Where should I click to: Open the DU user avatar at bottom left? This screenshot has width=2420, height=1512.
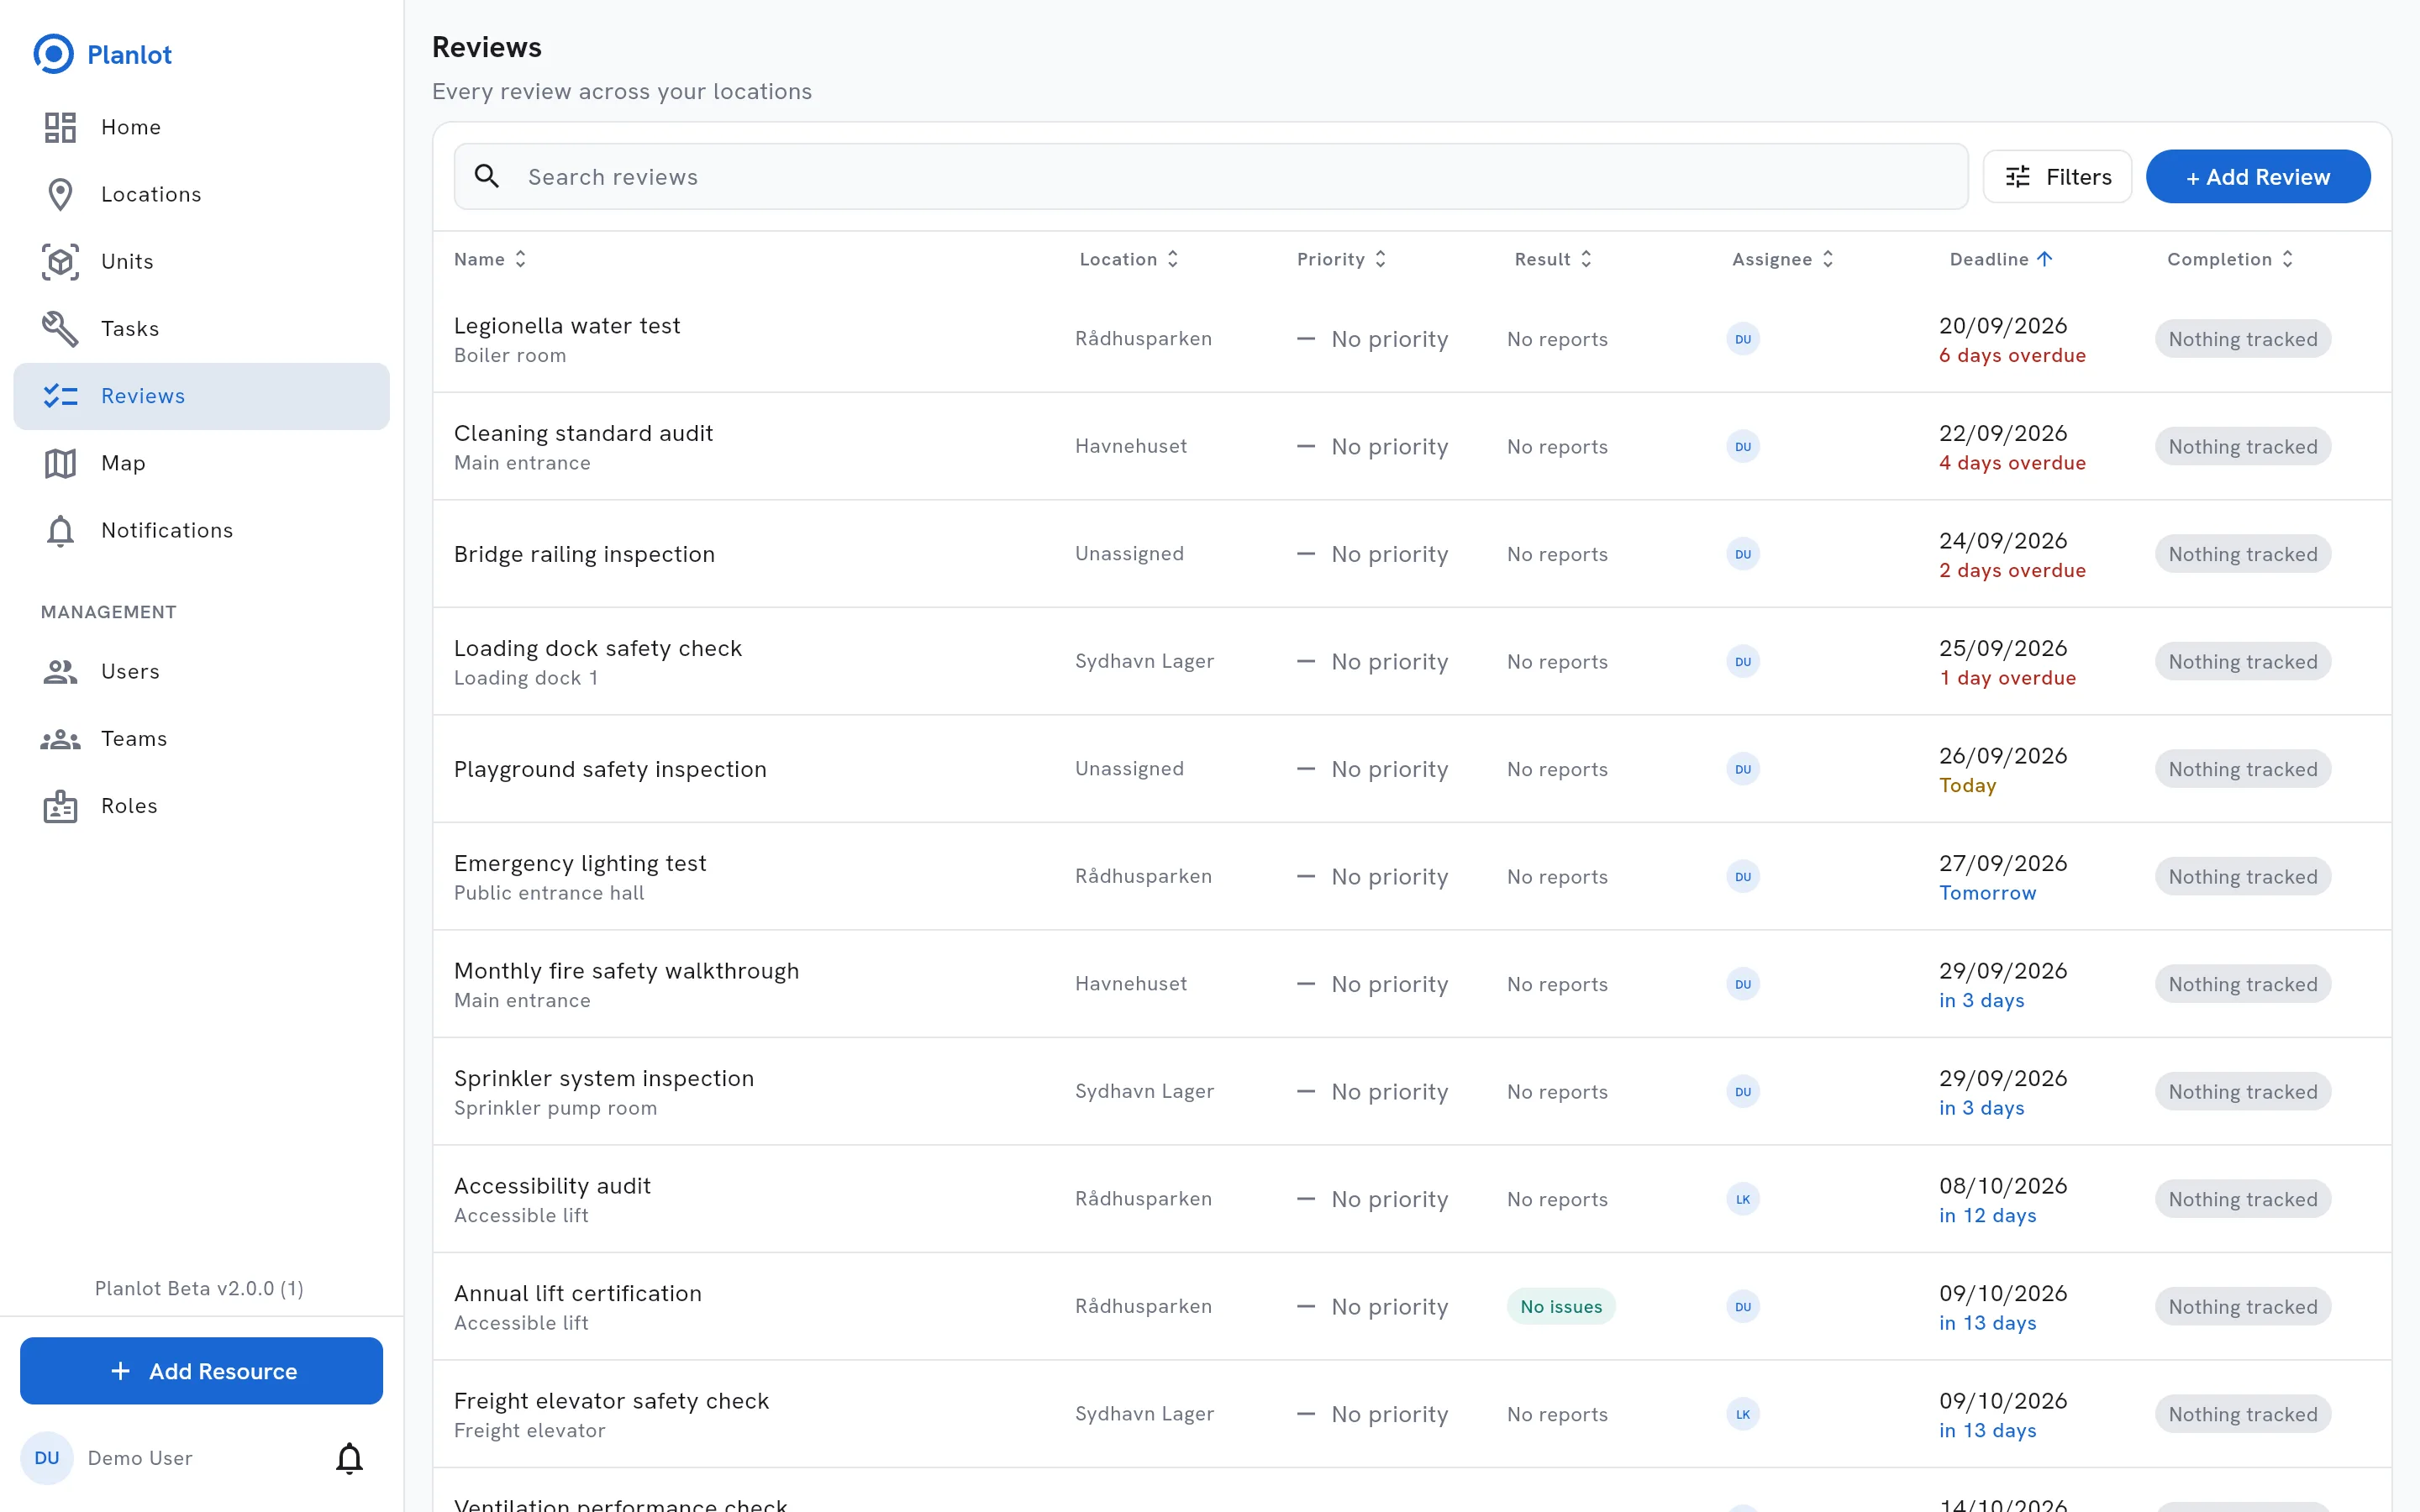tap(47, 1458)
